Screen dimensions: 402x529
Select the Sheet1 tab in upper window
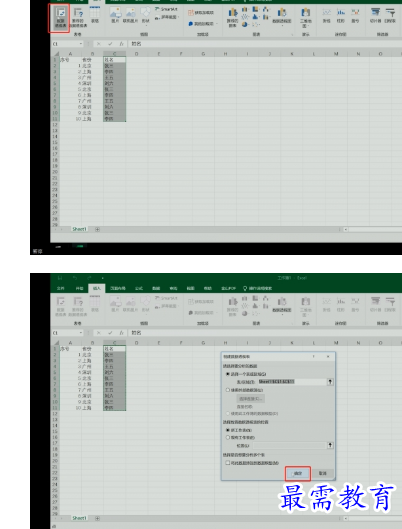[80, 229]
